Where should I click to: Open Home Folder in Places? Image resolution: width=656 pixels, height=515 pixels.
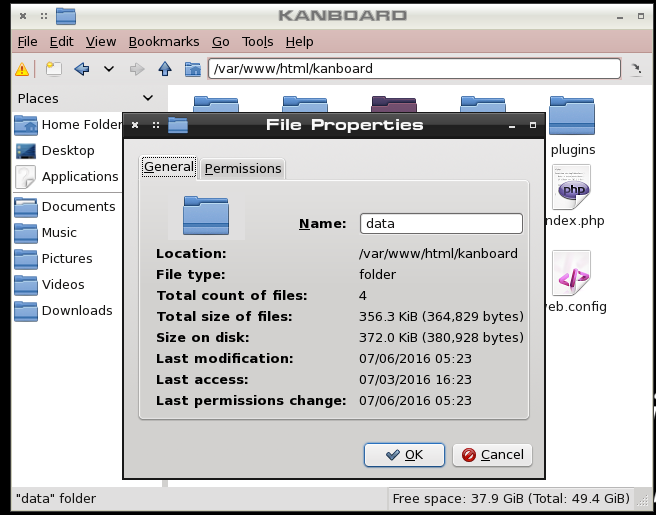(x=68, y=125)
